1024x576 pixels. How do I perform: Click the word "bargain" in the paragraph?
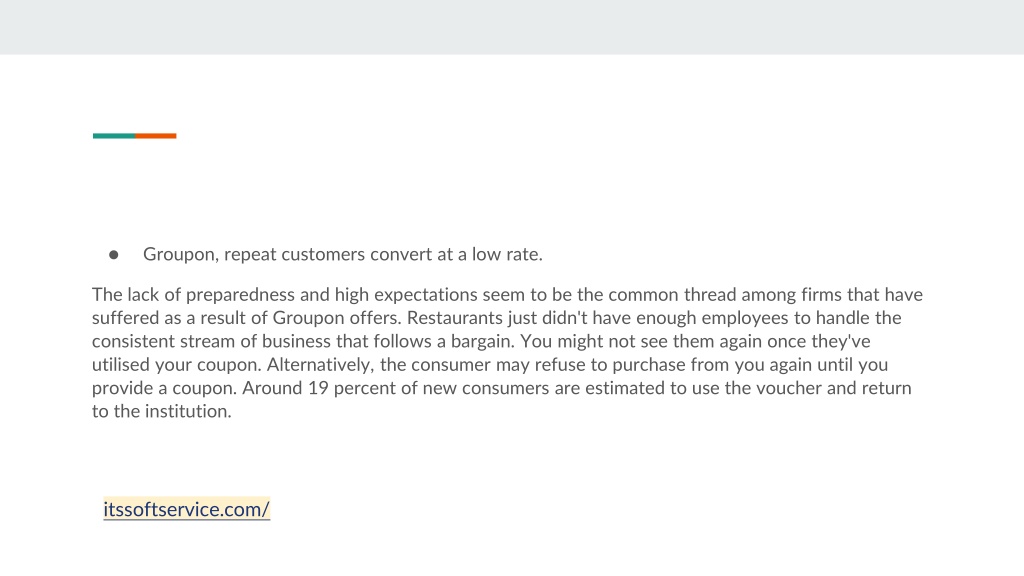479,342
